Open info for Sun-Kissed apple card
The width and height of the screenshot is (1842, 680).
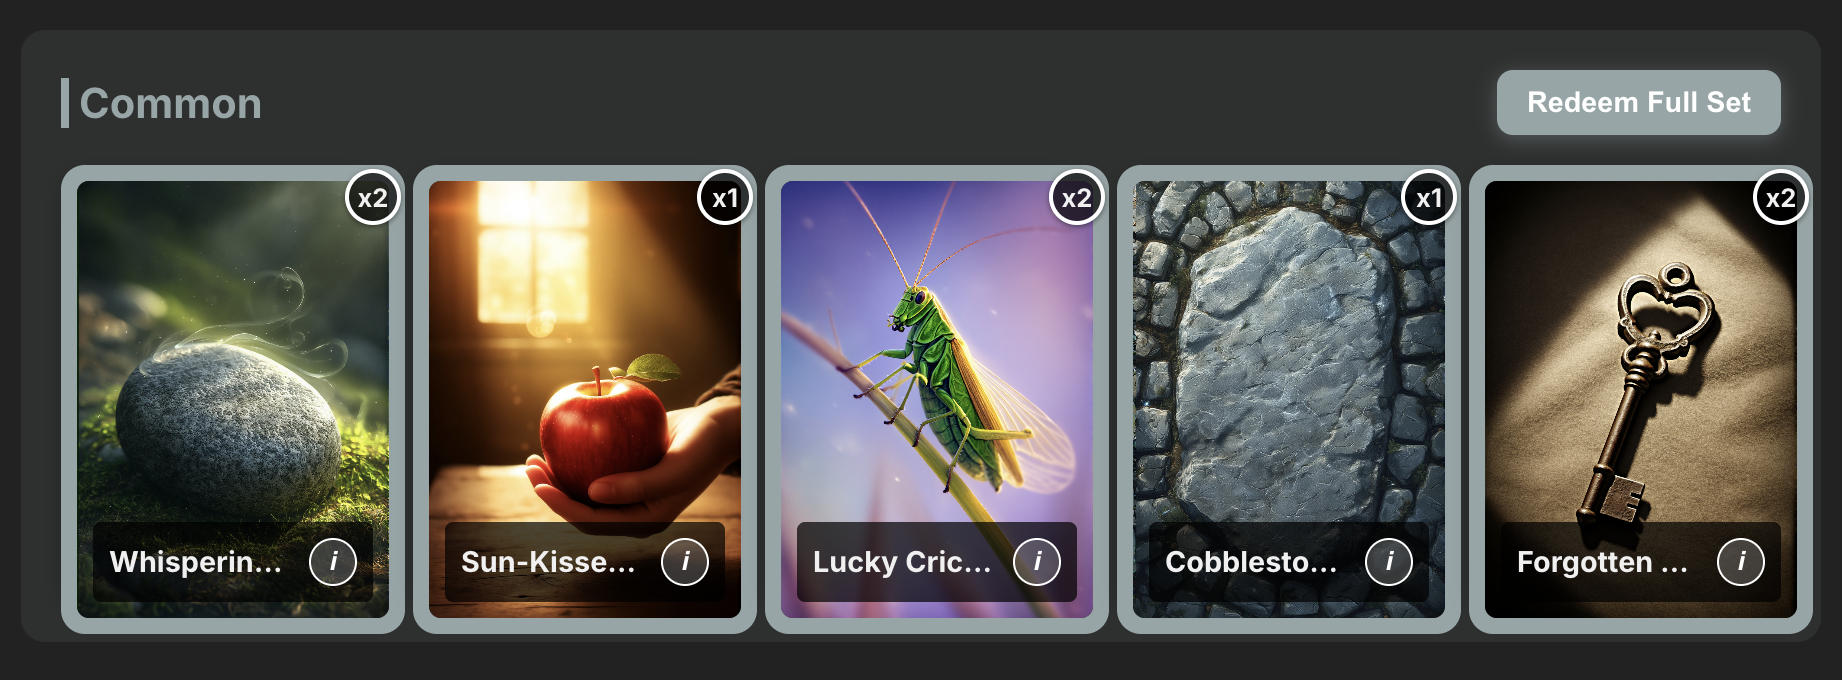pos(685,562)
